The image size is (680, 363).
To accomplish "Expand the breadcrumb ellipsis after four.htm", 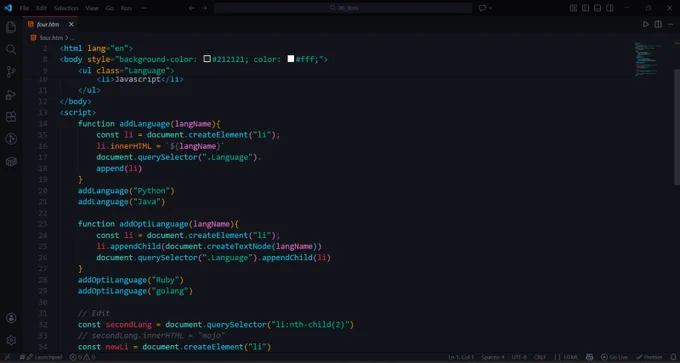I will 73,38.
